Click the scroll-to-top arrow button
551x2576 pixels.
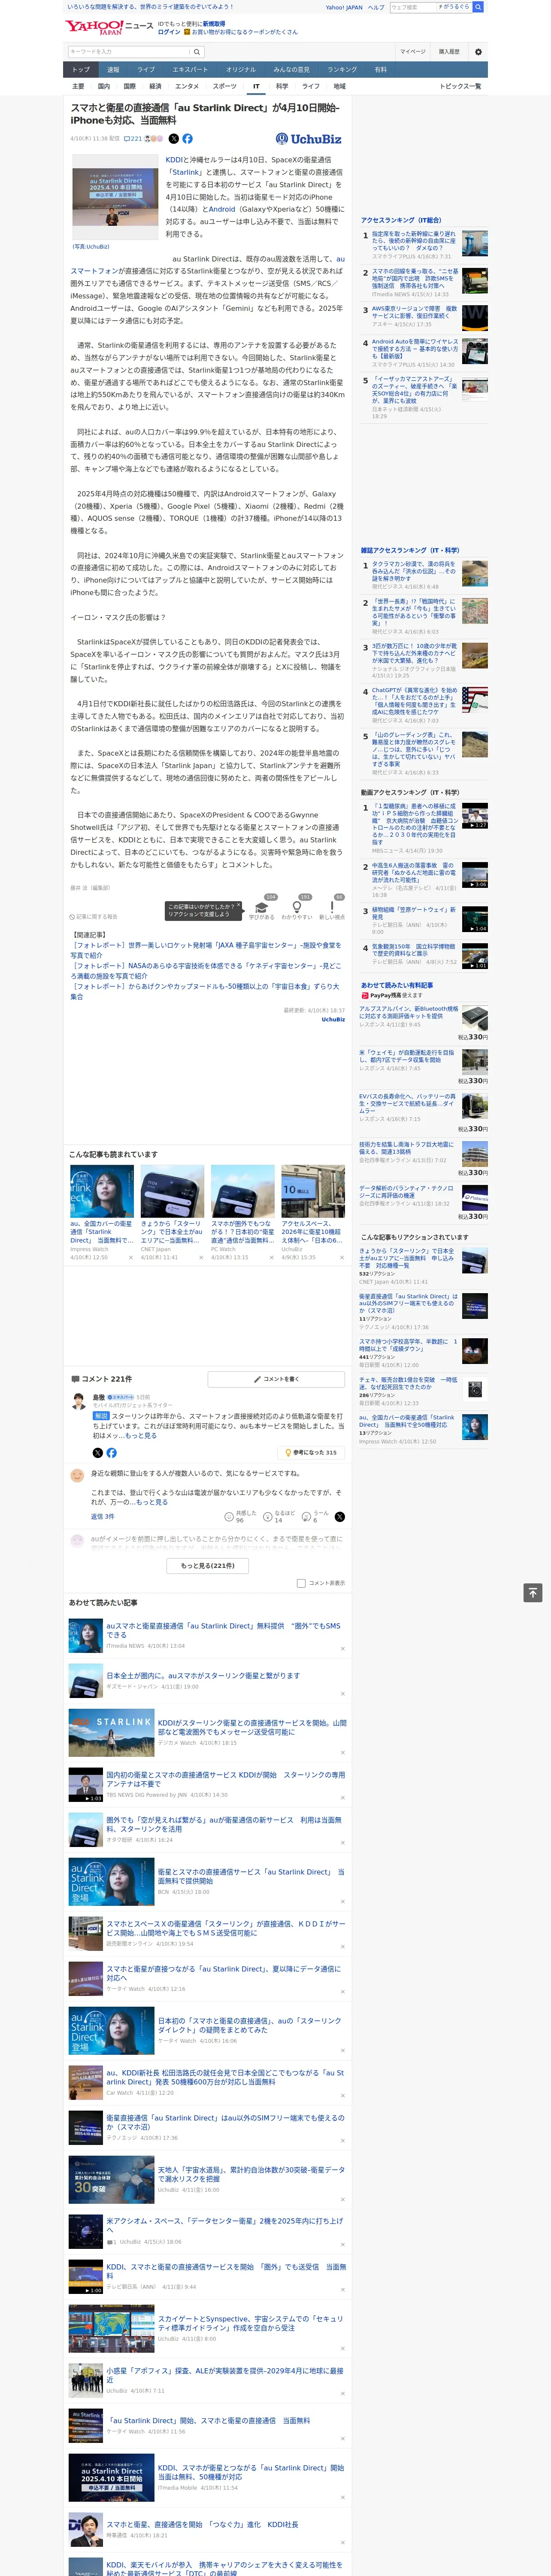533,1593
